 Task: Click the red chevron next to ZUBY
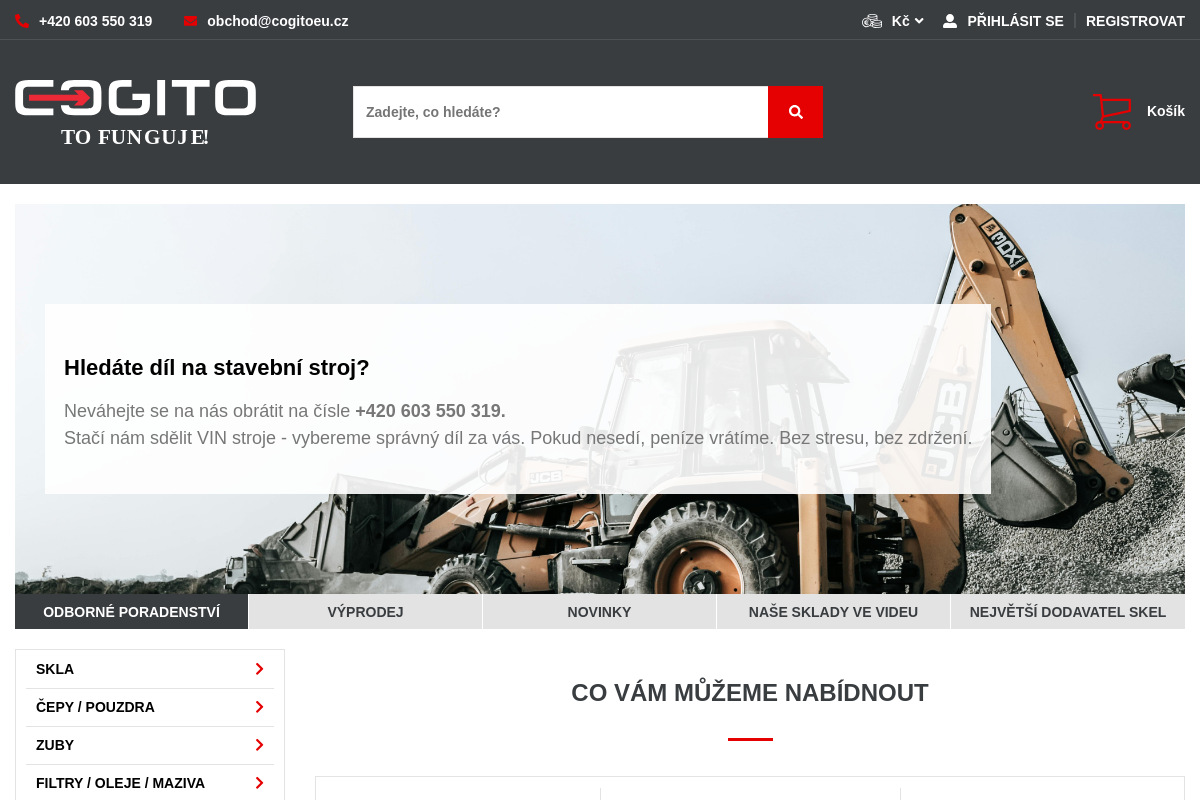[x=259, y=745]
